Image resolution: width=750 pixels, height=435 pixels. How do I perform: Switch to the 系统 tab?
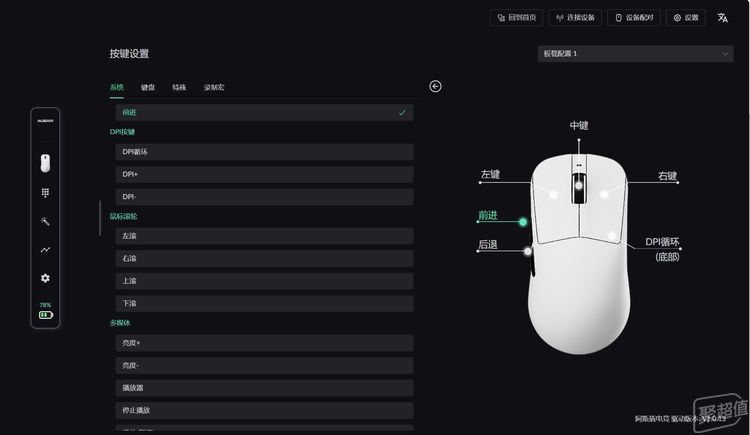[117, 87]
